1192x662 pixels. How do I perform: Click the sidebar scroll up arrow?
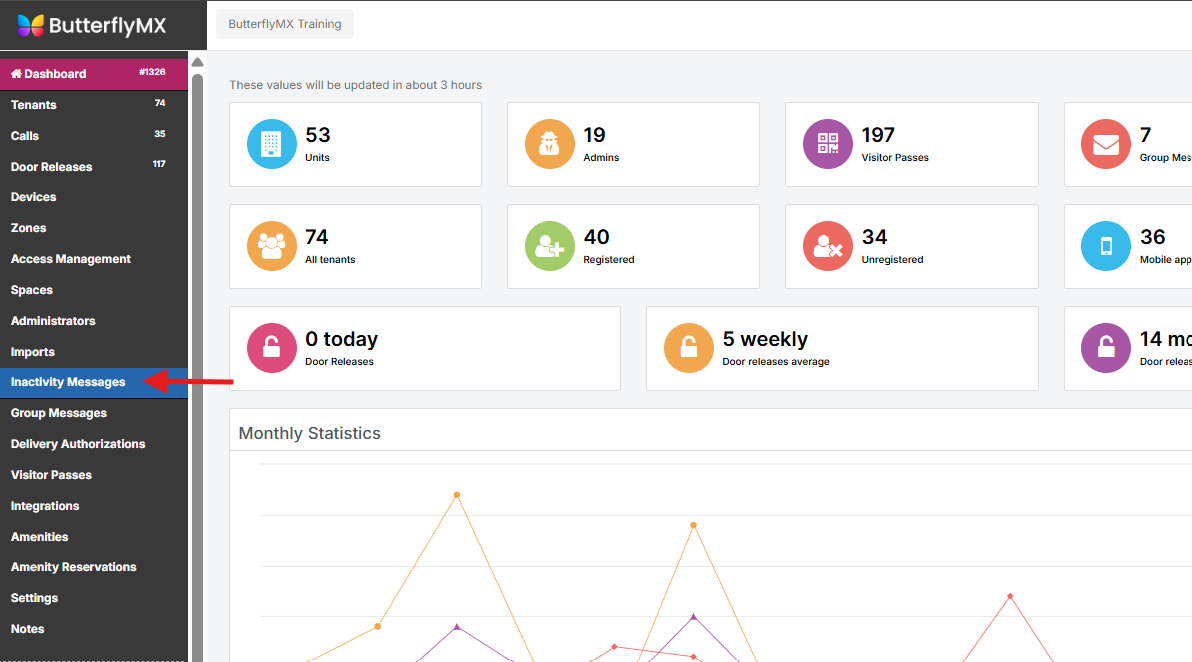pos(197,62)
